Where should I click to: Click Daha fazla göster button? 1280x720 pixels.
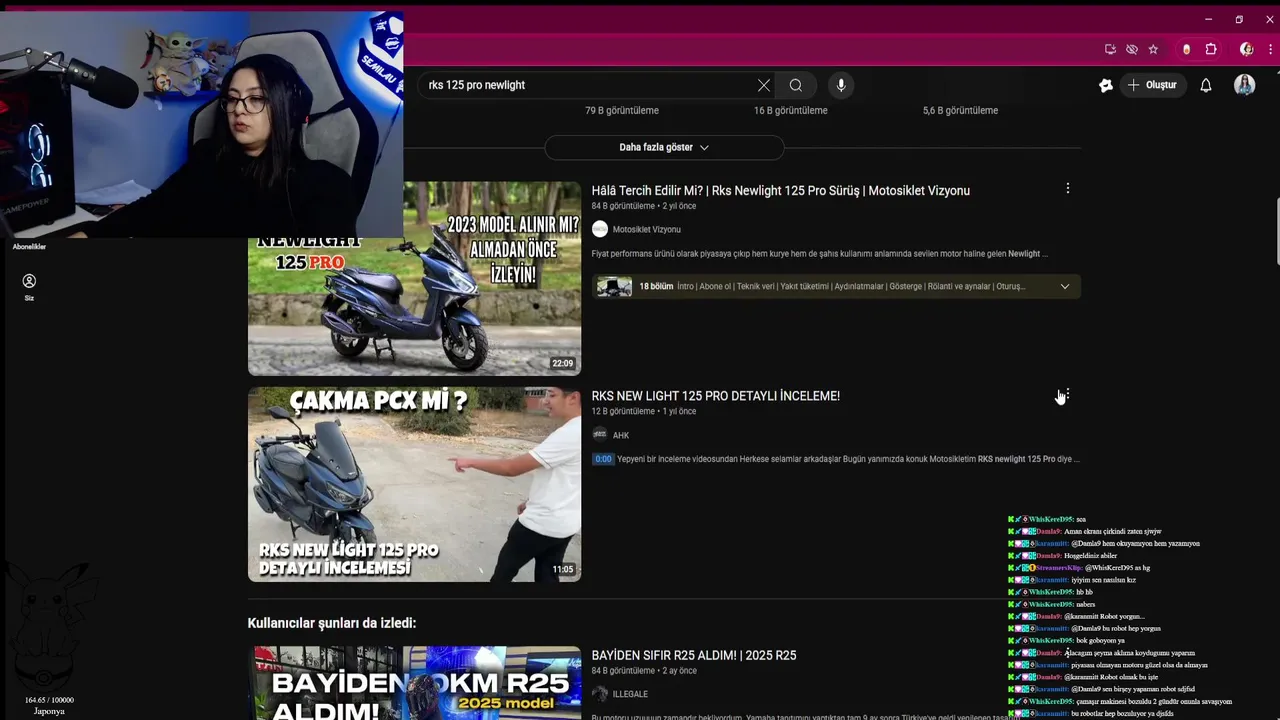[x=664, y=147]
